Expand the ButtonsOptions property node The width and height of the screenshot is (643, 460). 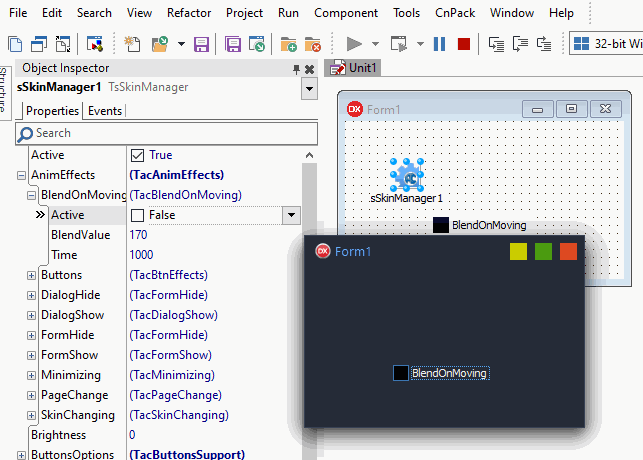click(x=21, y=455)
